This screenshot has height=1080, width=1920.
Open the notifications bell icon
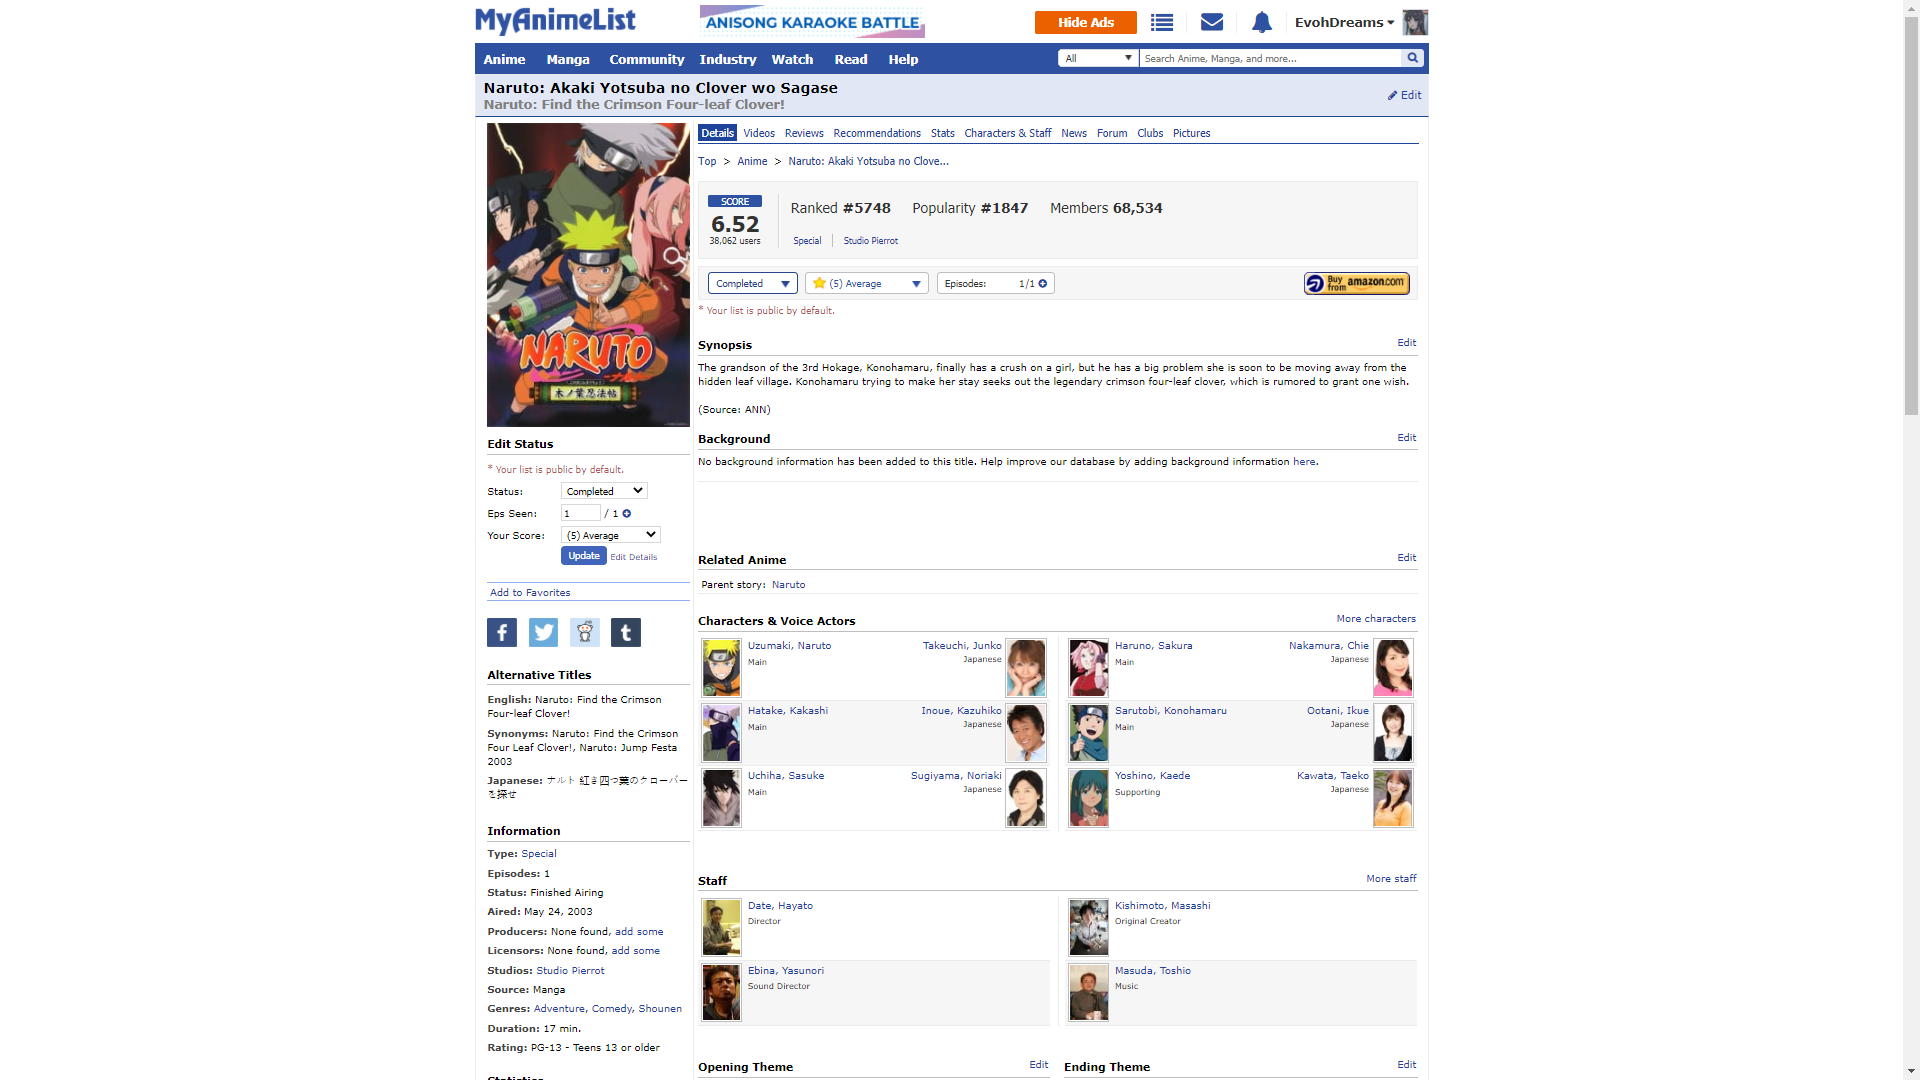coord(1261,22)
